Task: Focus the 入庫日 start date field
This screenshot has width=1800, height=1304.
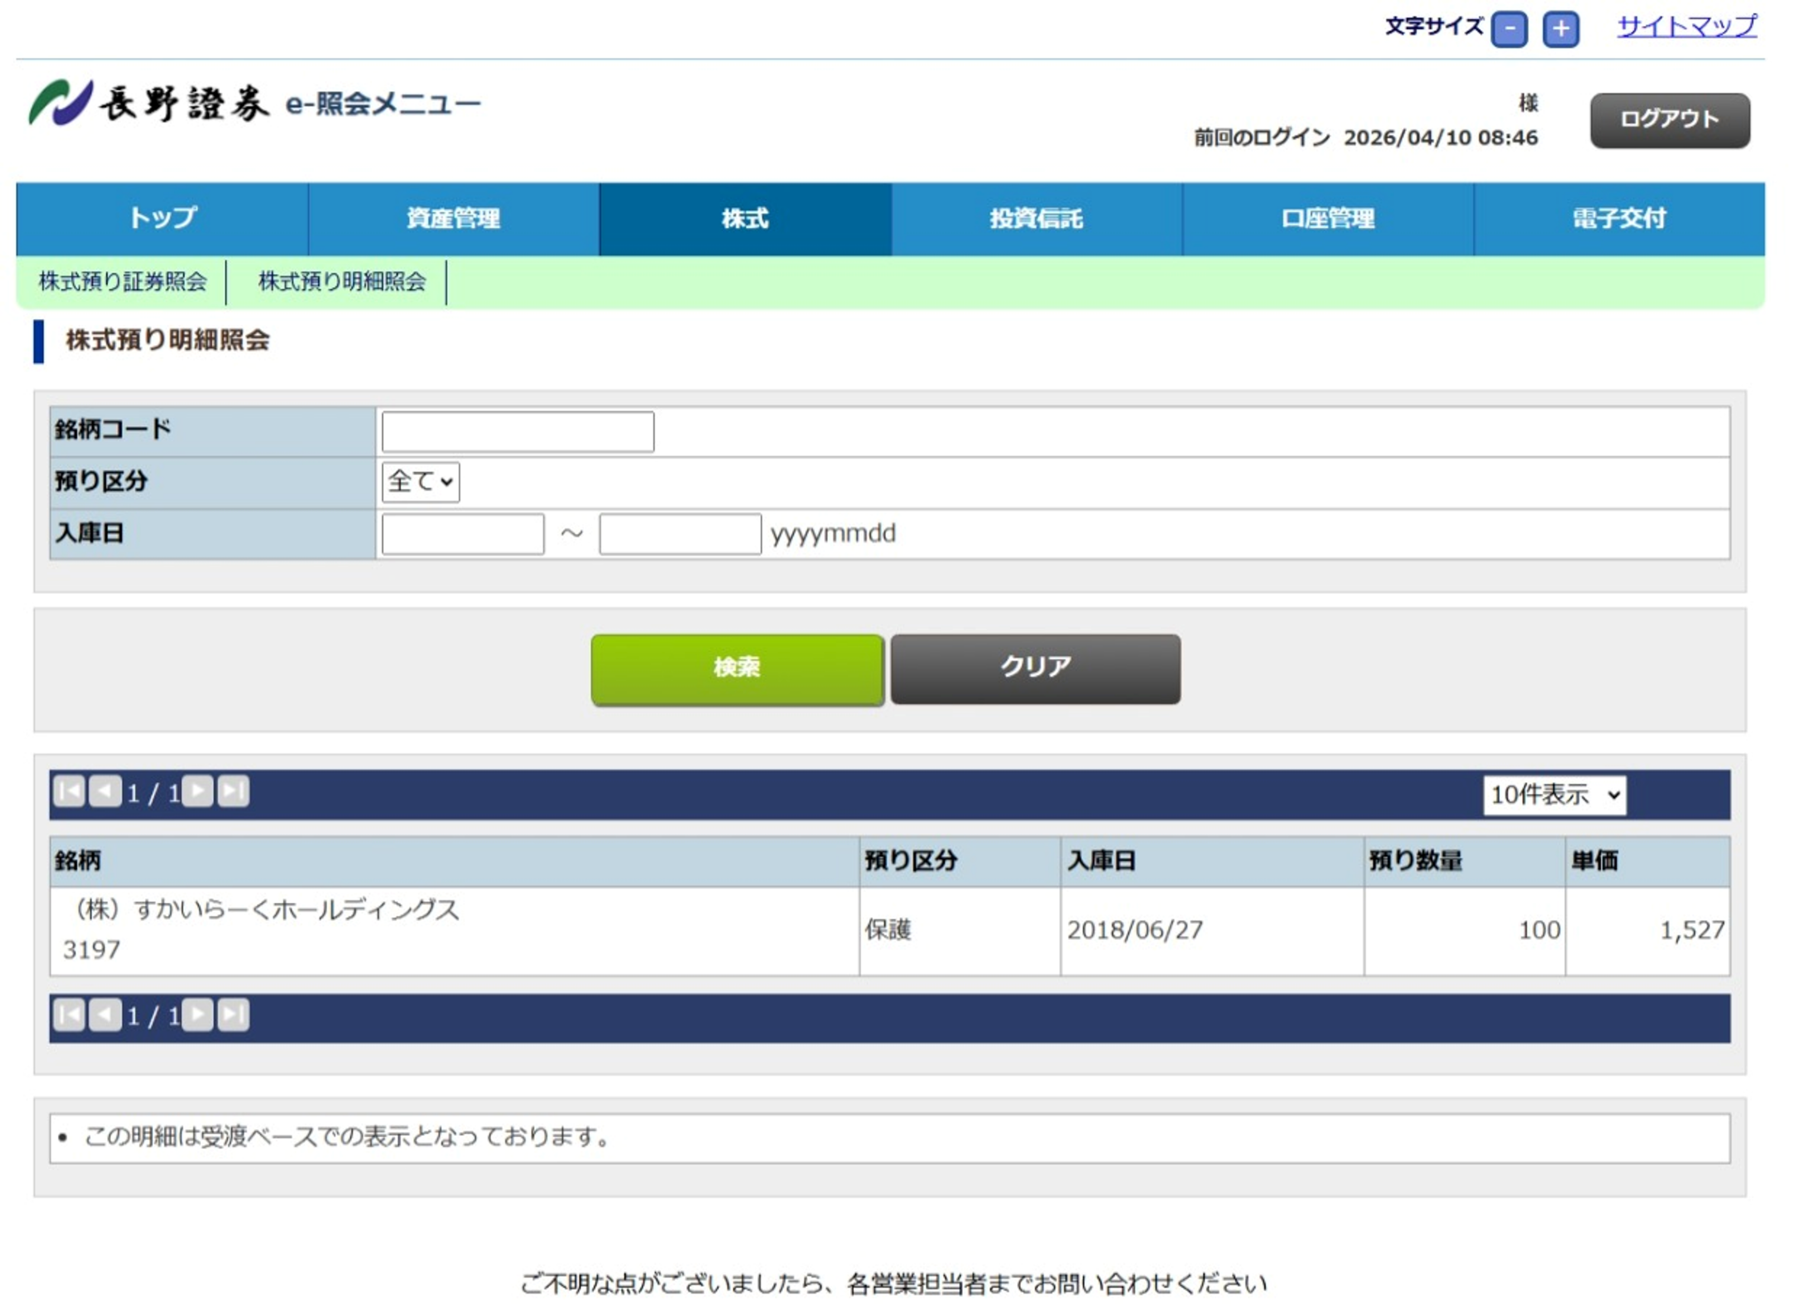Action: point(463,534)
